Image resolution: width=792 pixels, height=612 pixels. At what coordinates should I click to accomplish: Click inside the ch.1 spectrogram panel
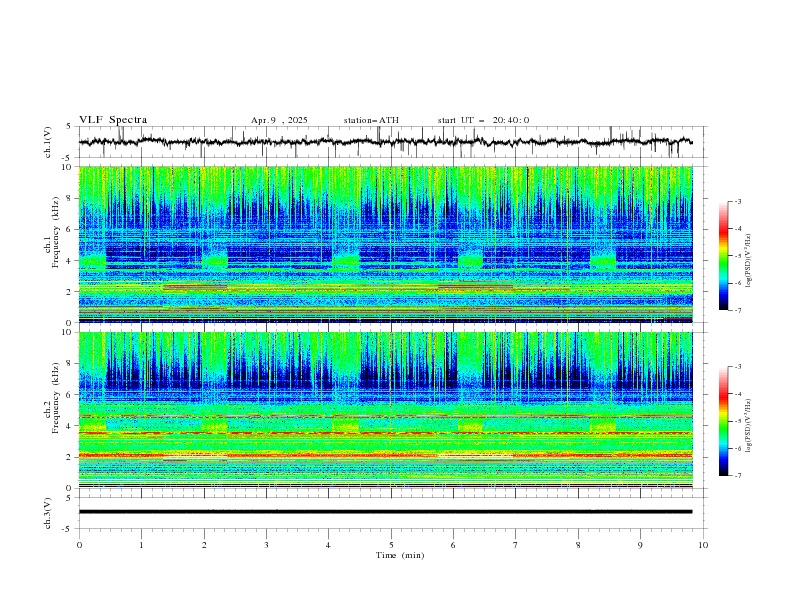pyautogui.click(x=385, y=244)
